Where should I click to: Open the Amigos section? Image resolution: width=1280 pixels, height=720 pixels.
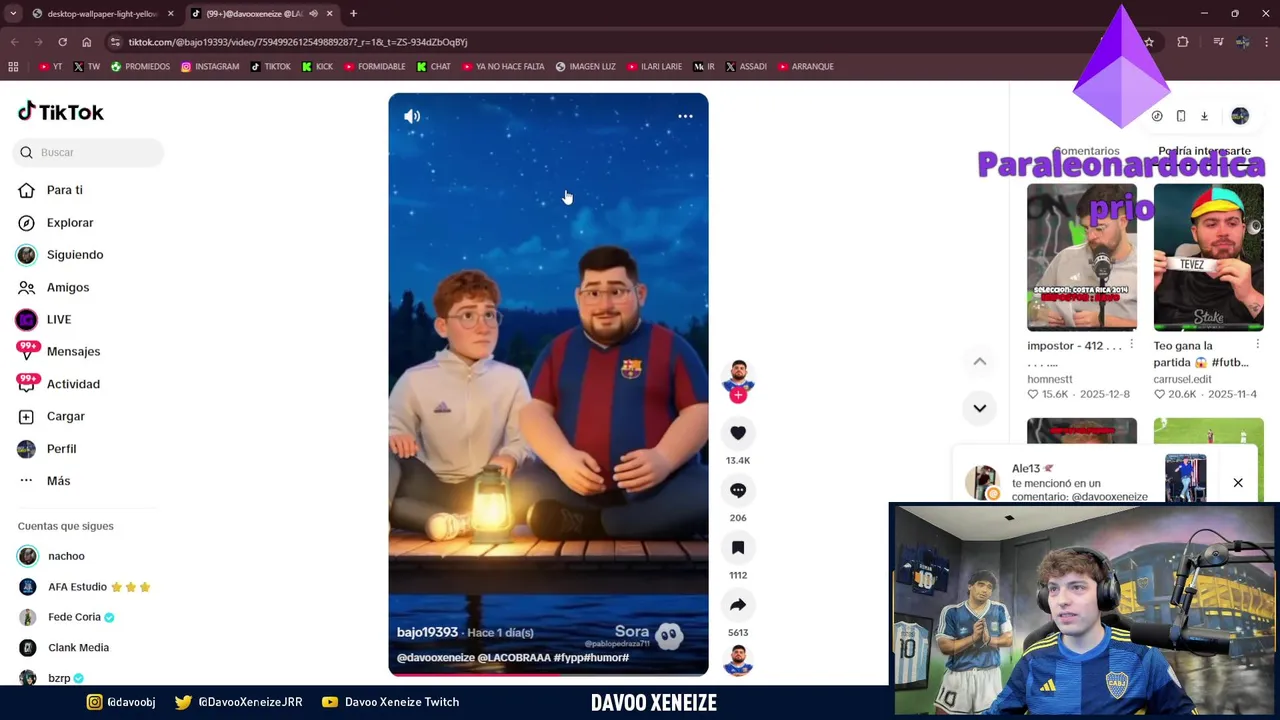pyautogui.click(x=67, y=287)
